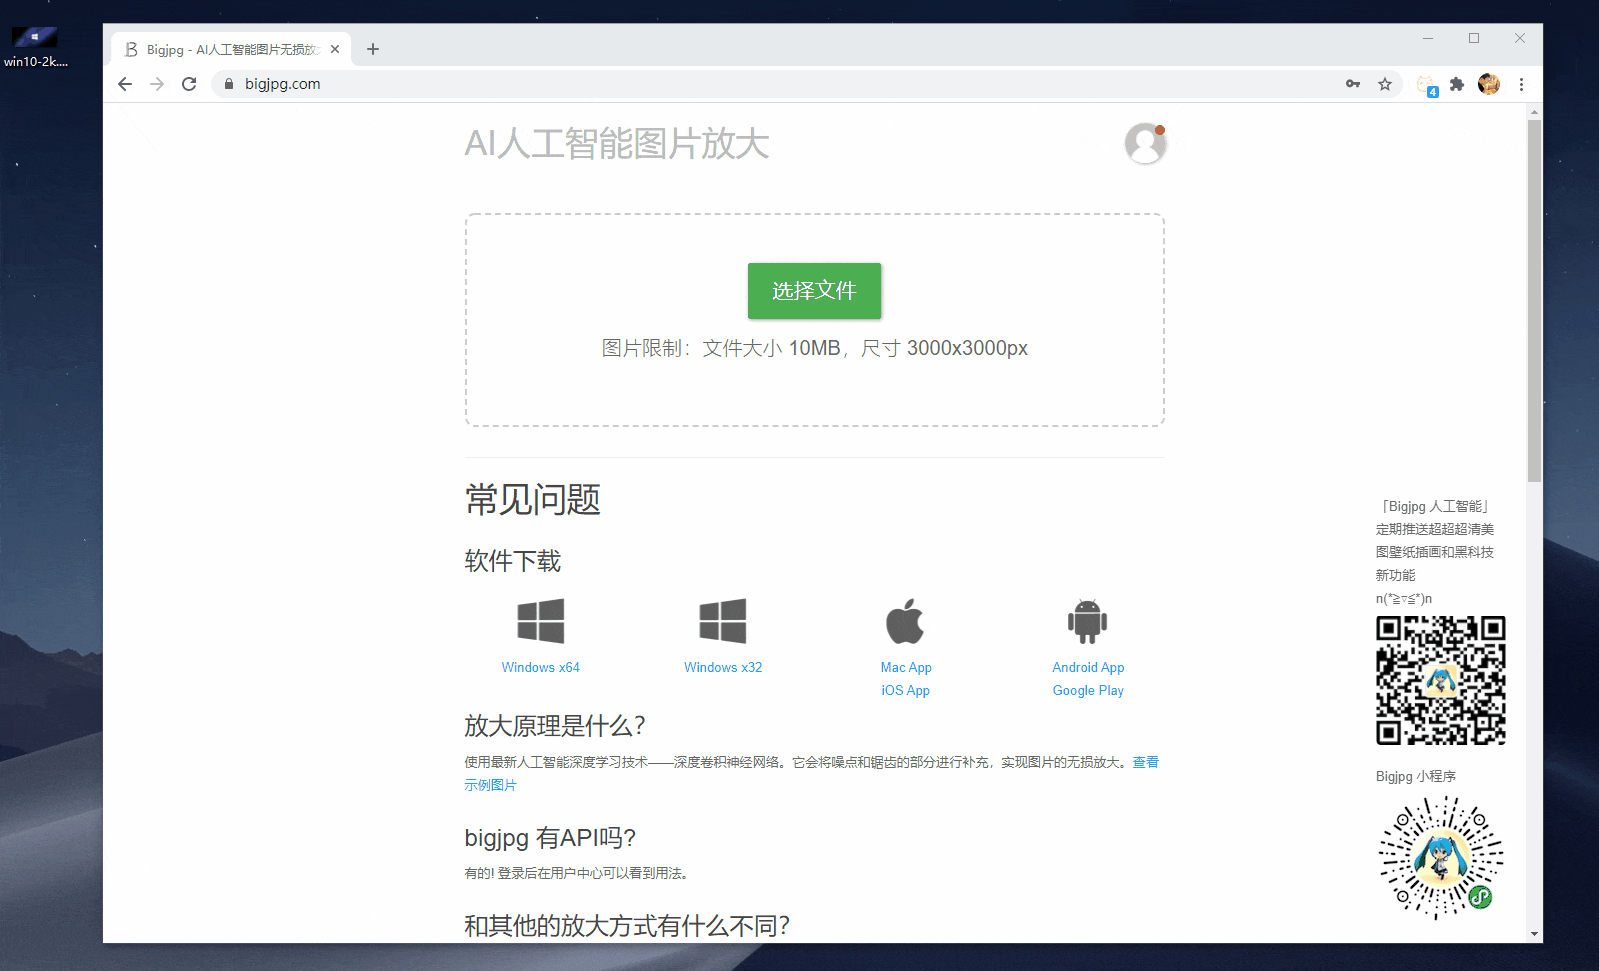Select the win10-2k desktop icon

pyautogui.click(x=36, y=46)
